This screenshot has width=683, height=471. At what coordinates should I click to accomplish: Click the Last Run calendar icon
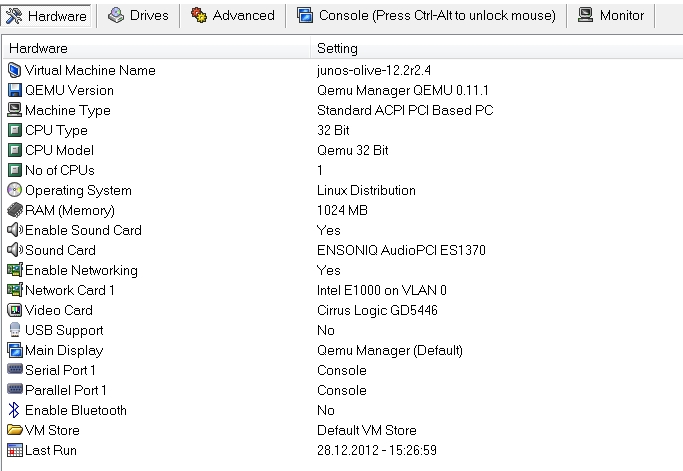click(15, 450)
